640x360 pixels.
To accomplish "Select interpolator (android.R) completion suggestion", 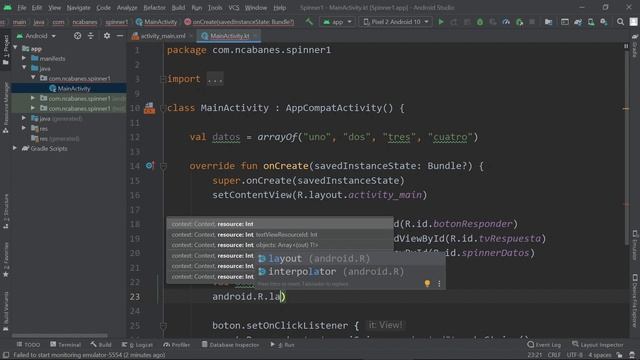I will pos(350,271).
